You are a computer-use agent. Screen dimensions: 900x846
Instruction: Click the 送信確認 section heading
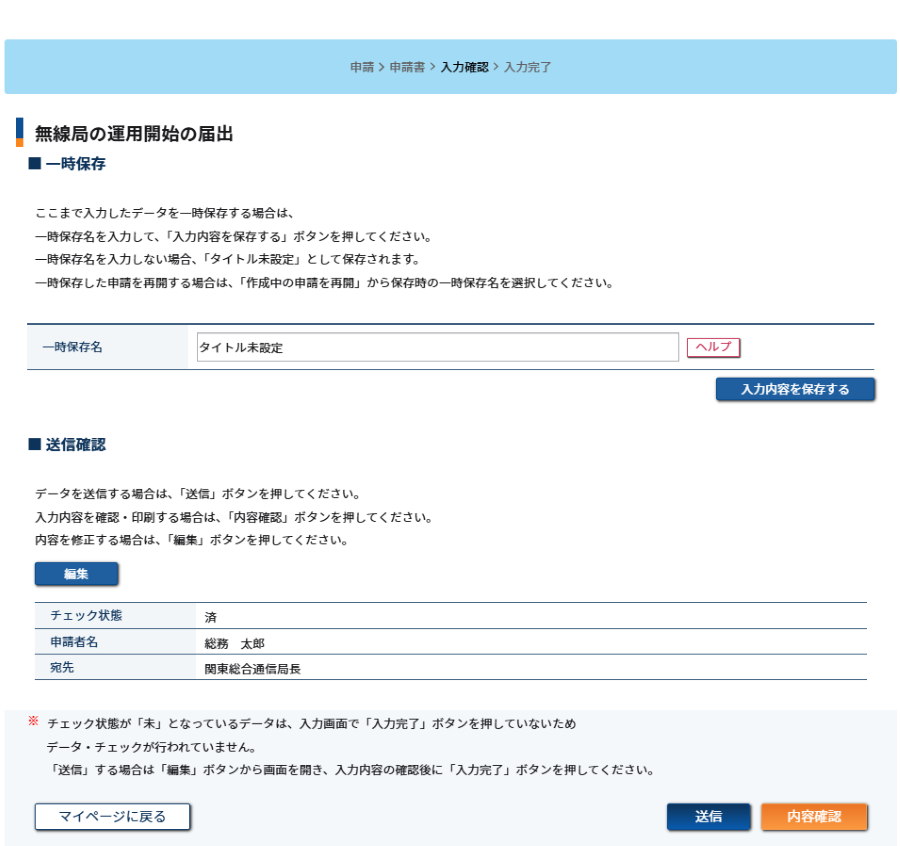click(67, 443)
